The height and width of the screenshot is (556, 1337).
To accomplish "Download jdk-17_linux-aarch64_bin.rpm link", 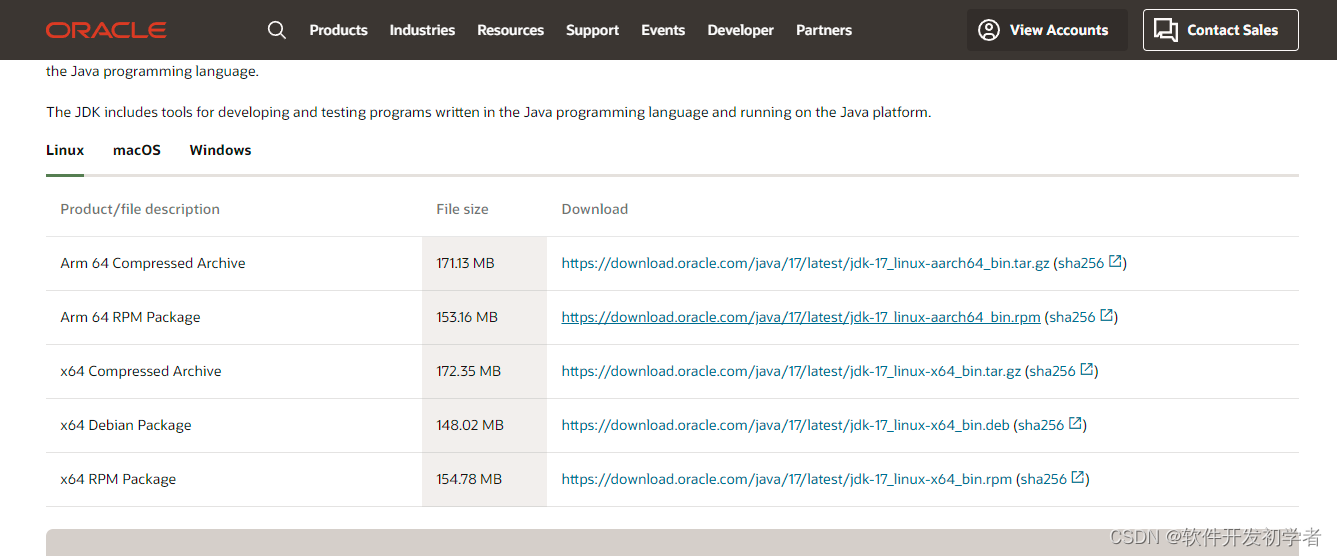I will (x=801, y=317).
